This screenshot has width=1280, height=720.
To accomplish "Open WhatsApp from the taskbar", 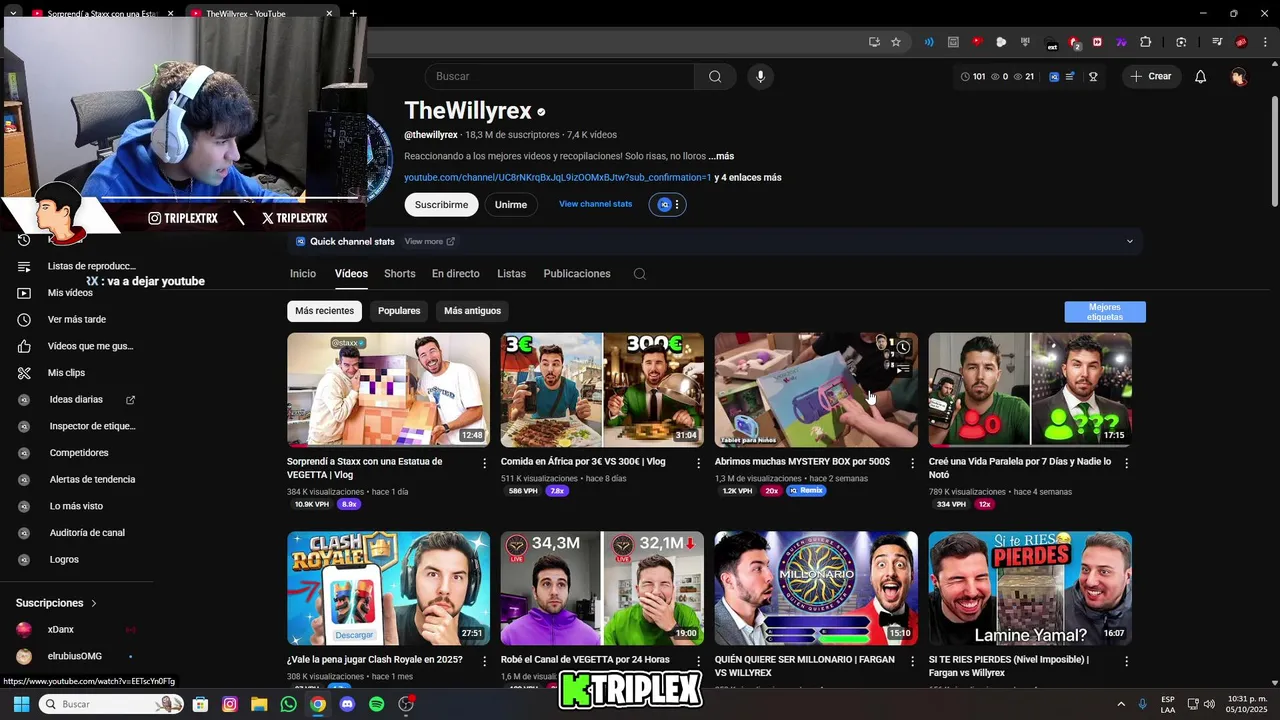I will pos(289,704).
